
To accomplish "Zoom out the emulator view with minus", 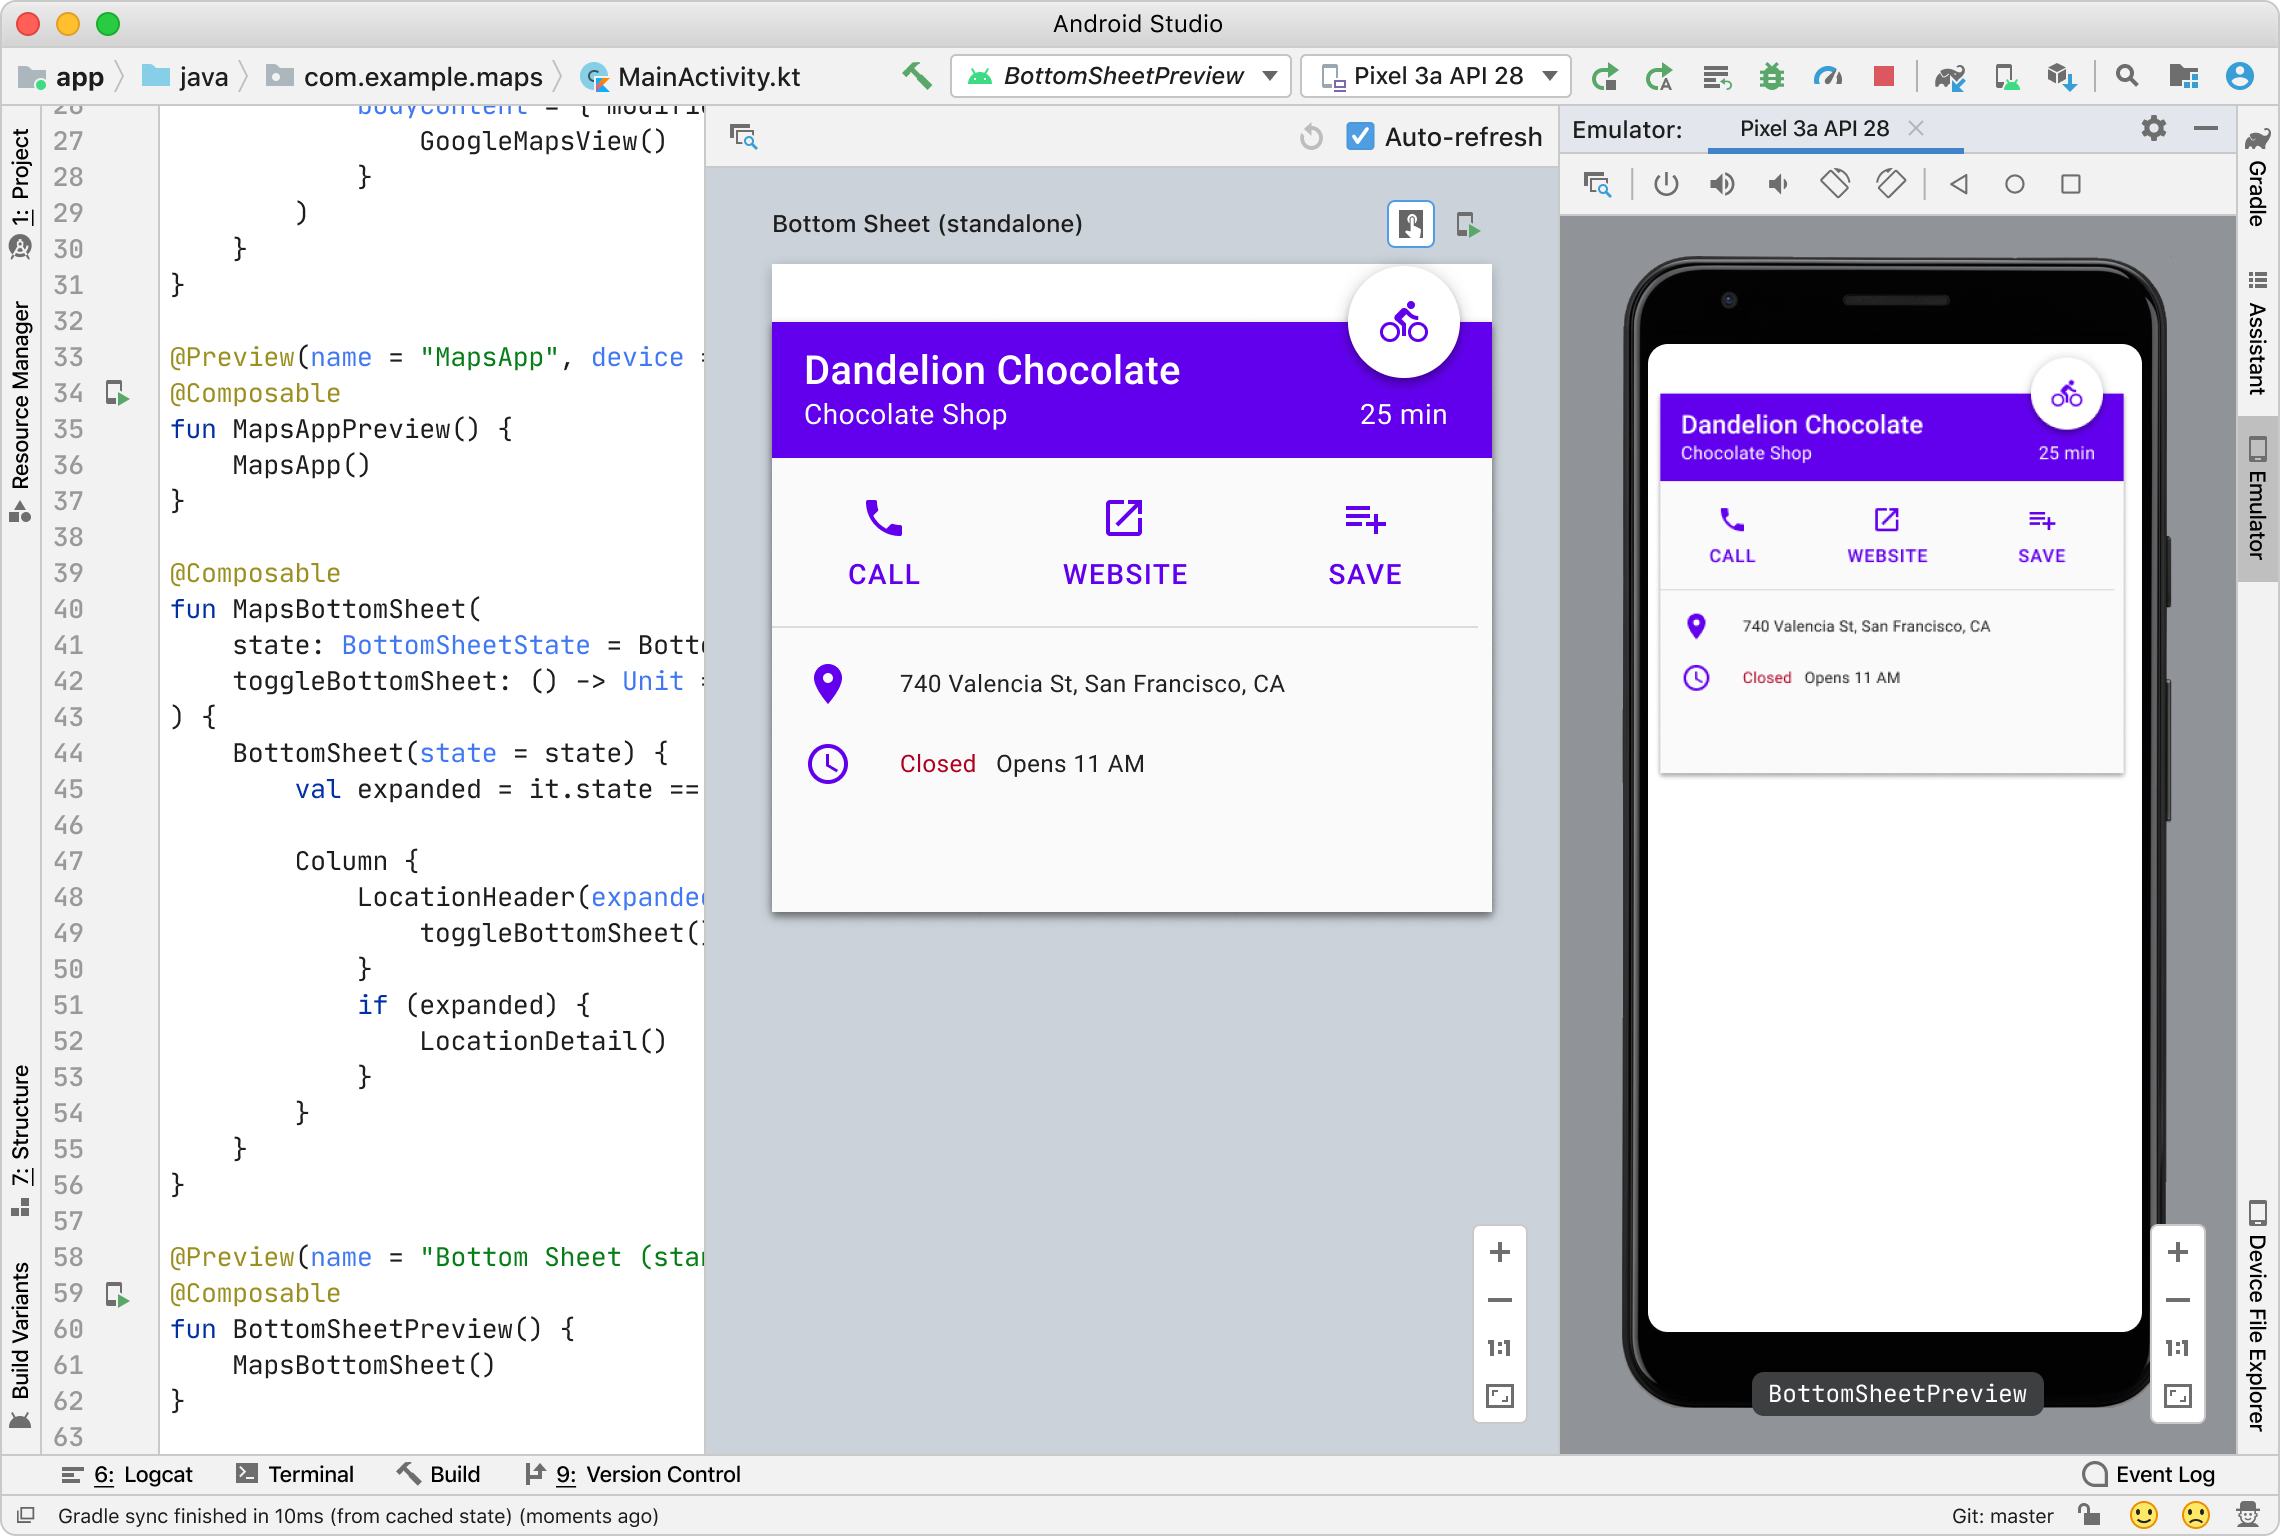I will pos(2178,1301).
